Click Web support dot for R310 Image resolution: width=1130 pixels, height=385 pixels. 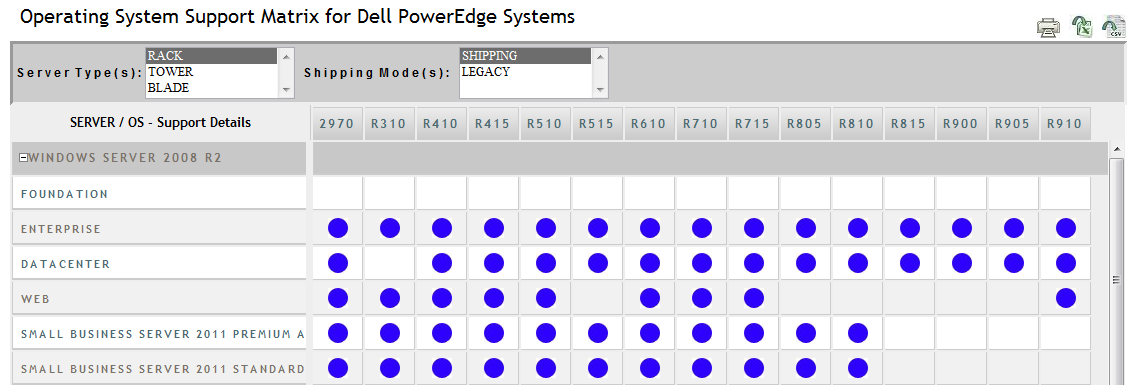[390, 298]
